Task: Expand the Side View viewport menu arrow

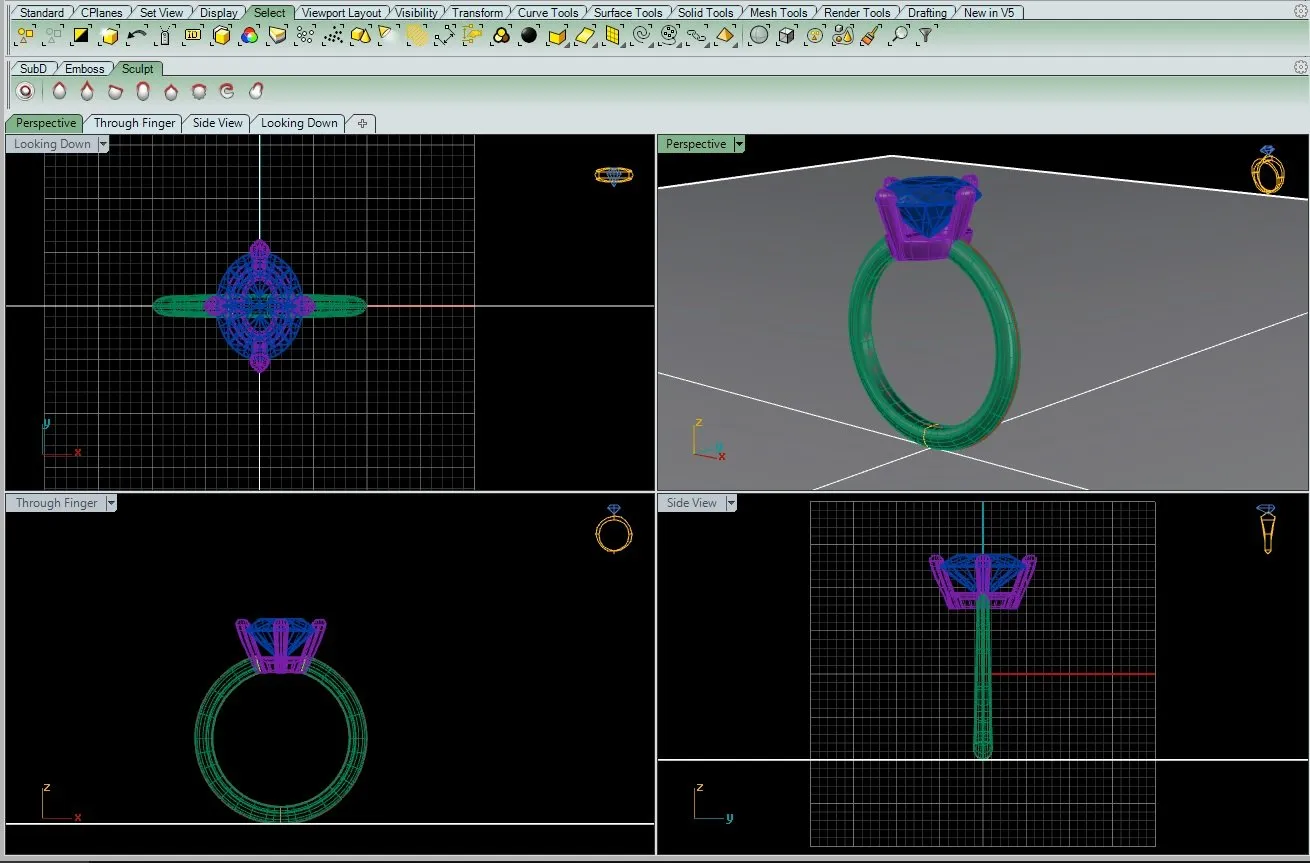Action: (x=731, y=503)
